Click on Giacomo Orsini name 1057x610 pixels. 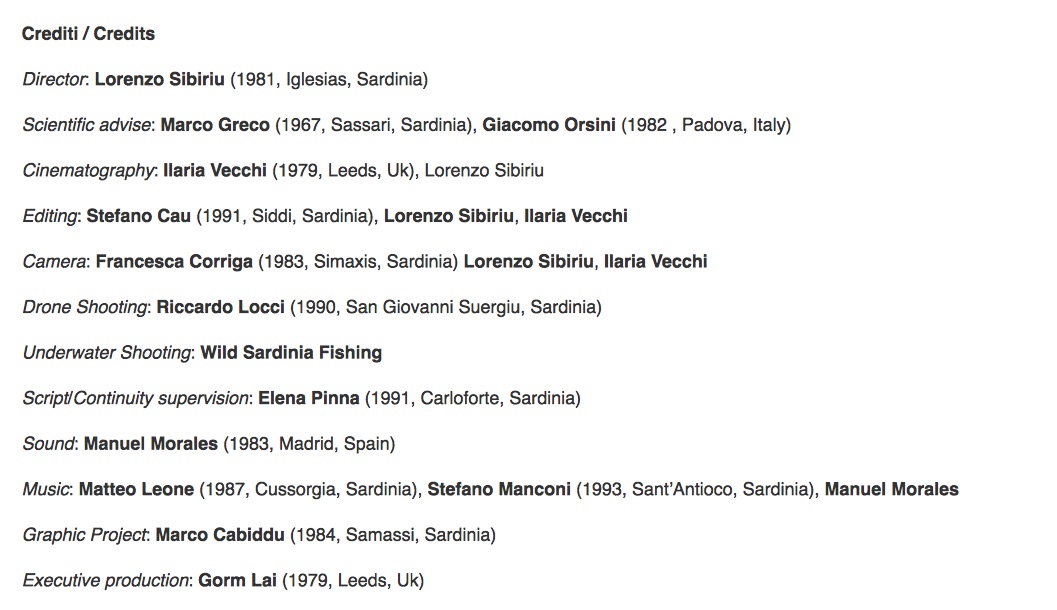pyautogui.click(x=549, y=125)
